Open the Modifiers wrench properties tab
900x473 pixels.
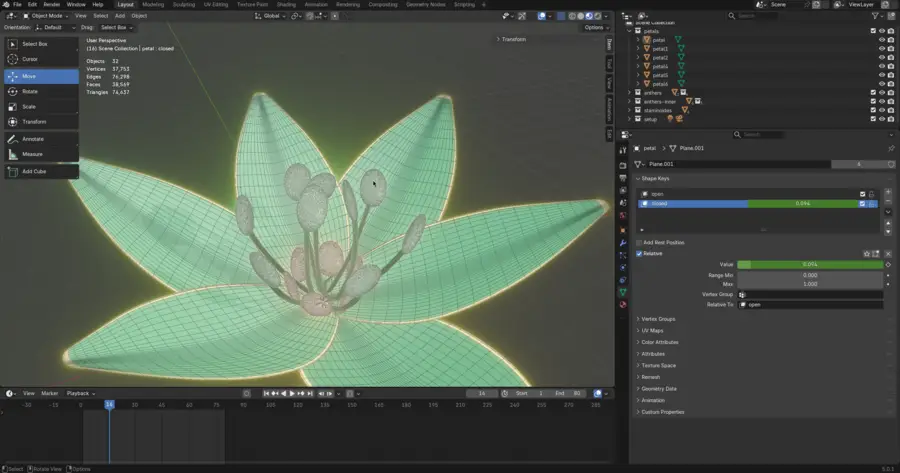(x=623, y=243)
